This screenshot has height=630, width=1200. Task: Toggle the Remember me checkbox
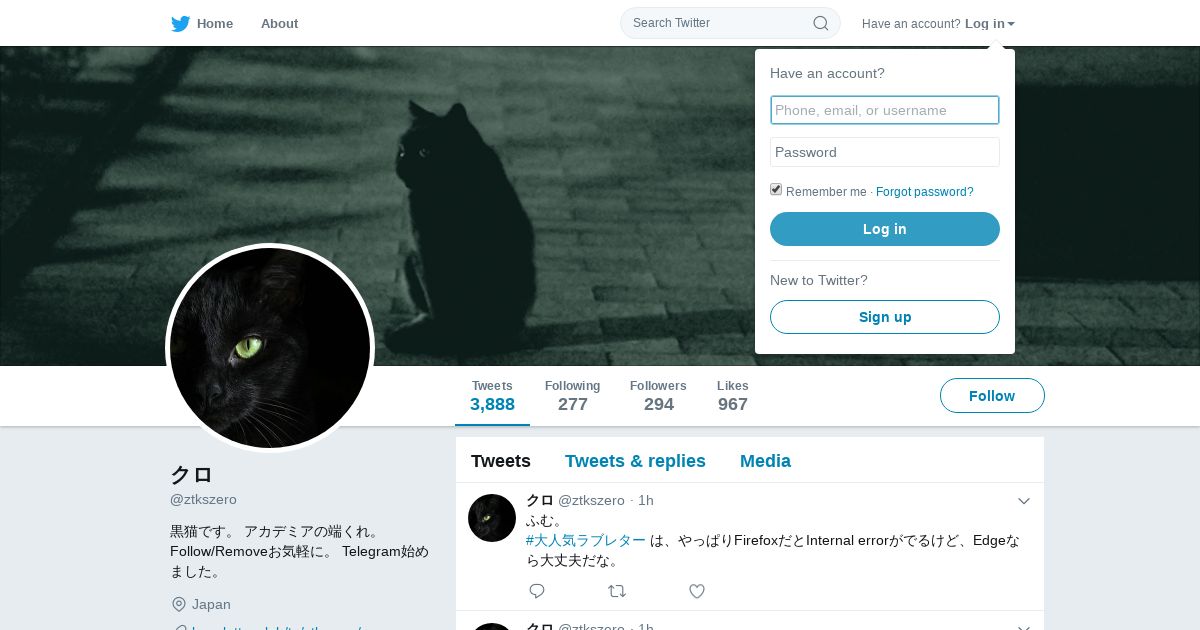coord(776,190)
